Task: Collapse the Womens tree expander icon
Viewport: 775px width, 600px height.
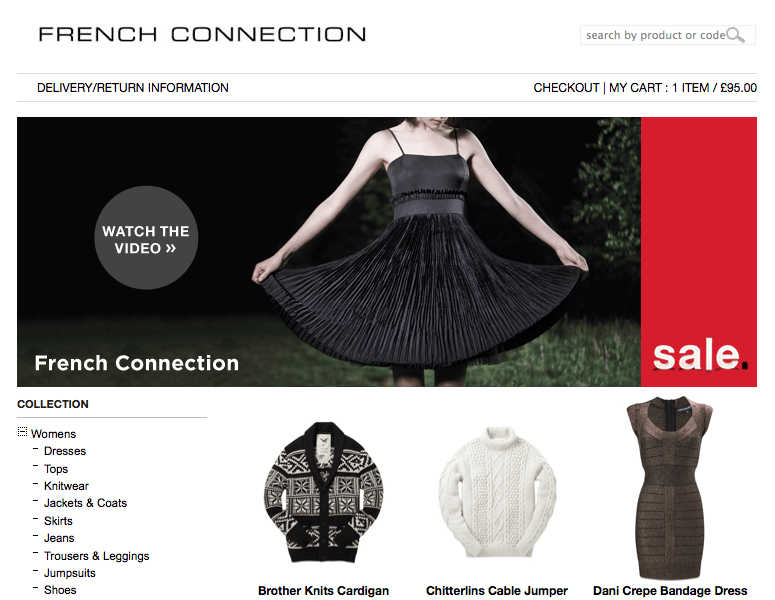Action: 22,432
